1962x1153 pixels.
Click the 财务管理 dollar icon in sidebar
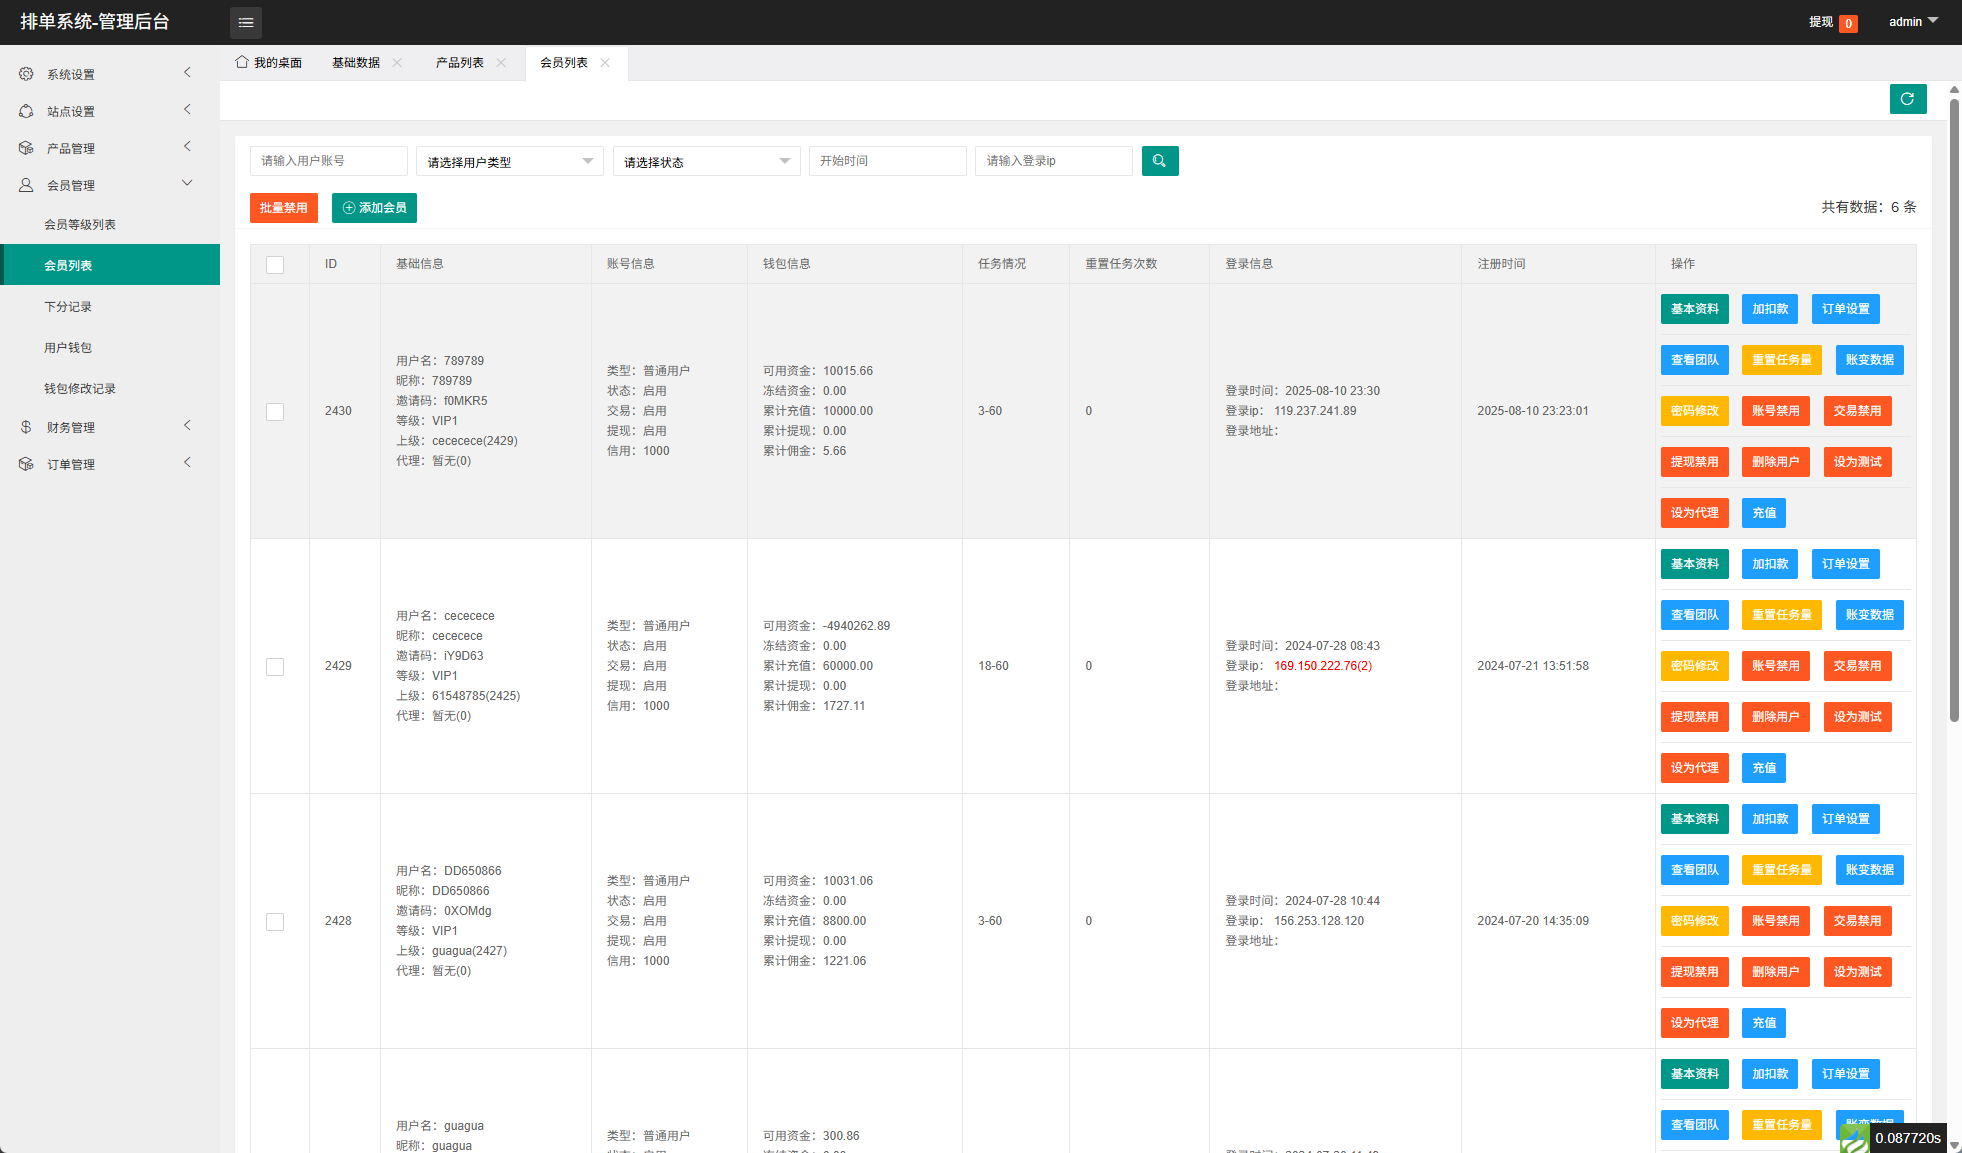point(26,427)
